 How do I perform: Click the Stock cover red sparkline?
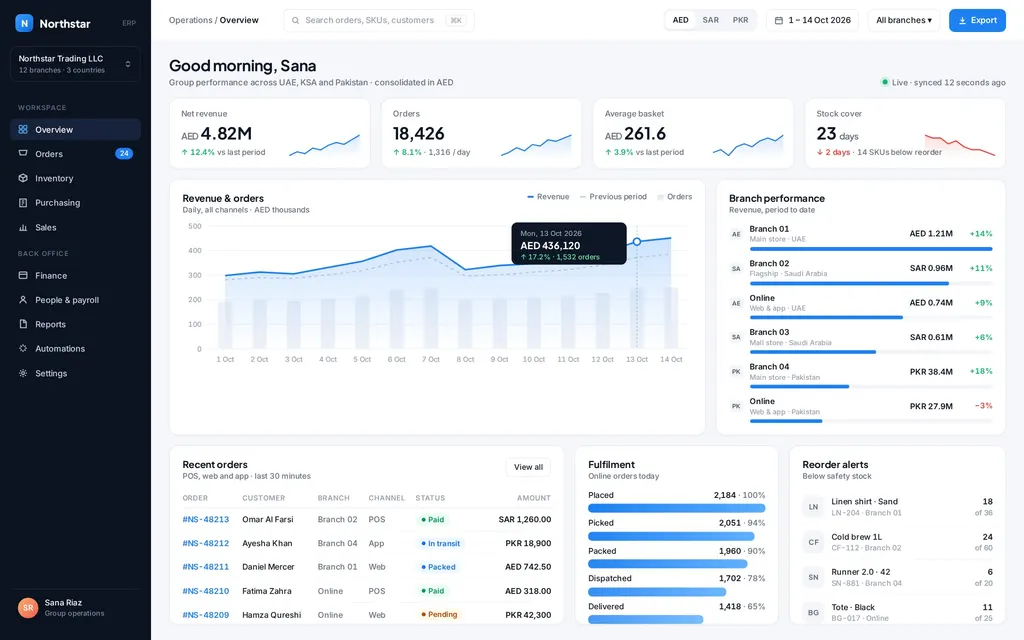(960, 145)
